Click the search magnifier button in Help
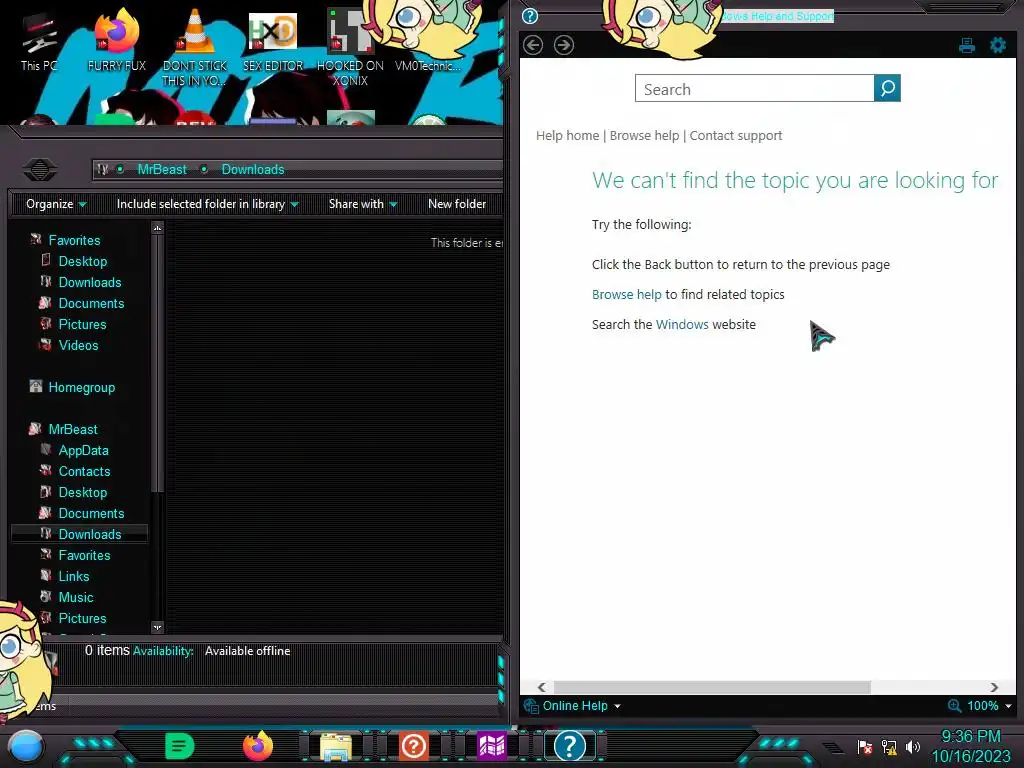The image size is (1024, 768). (x=887, y=88)
